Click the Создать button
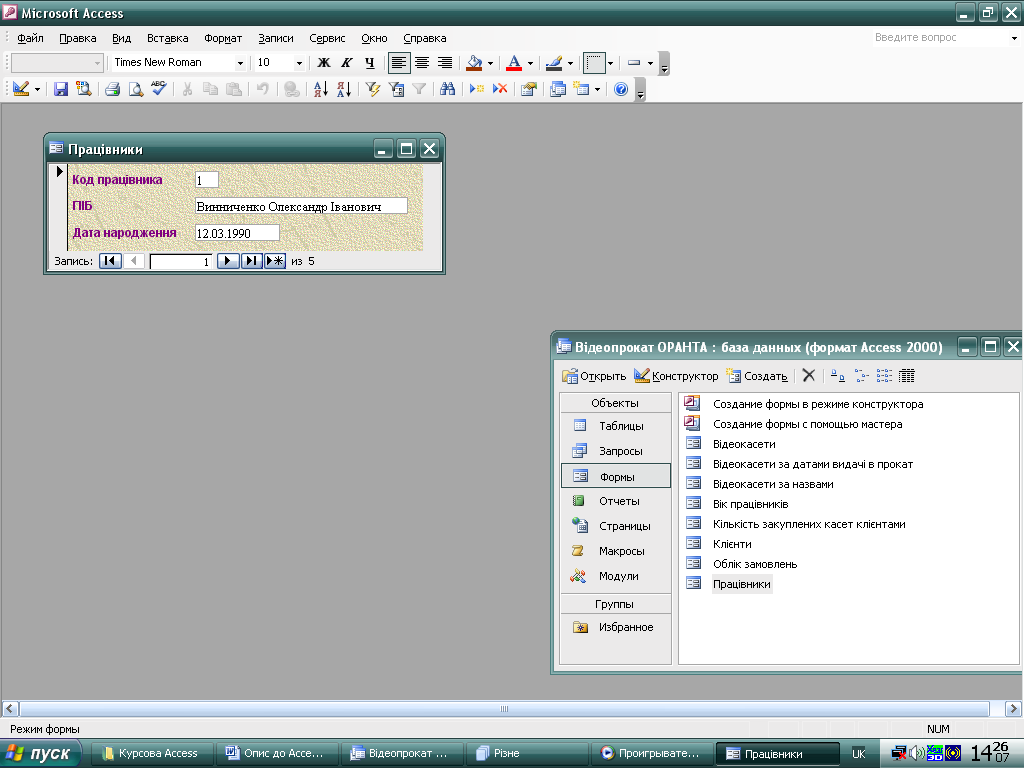The height and width of the screenshot is (768, 1024). [758, 376]
